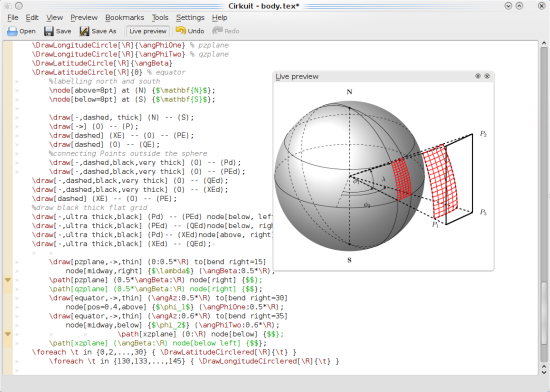Screen dimensions: 550x392
Task: Collapse fold marker at \path[pzplane] line
Action: click(x=8, y=280)
